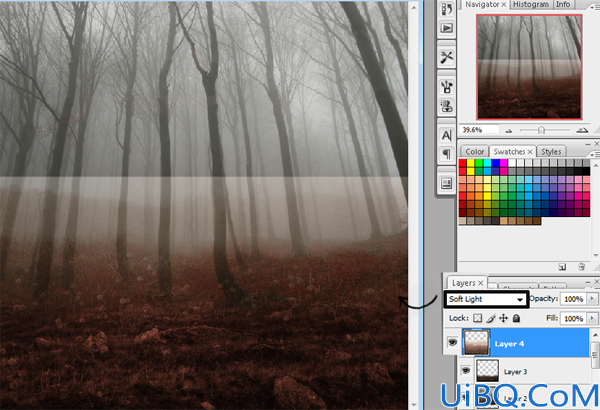This screenshot has width=600, height=410.
Task: Click the delete swatch trash icon
Action: (581, 267)
